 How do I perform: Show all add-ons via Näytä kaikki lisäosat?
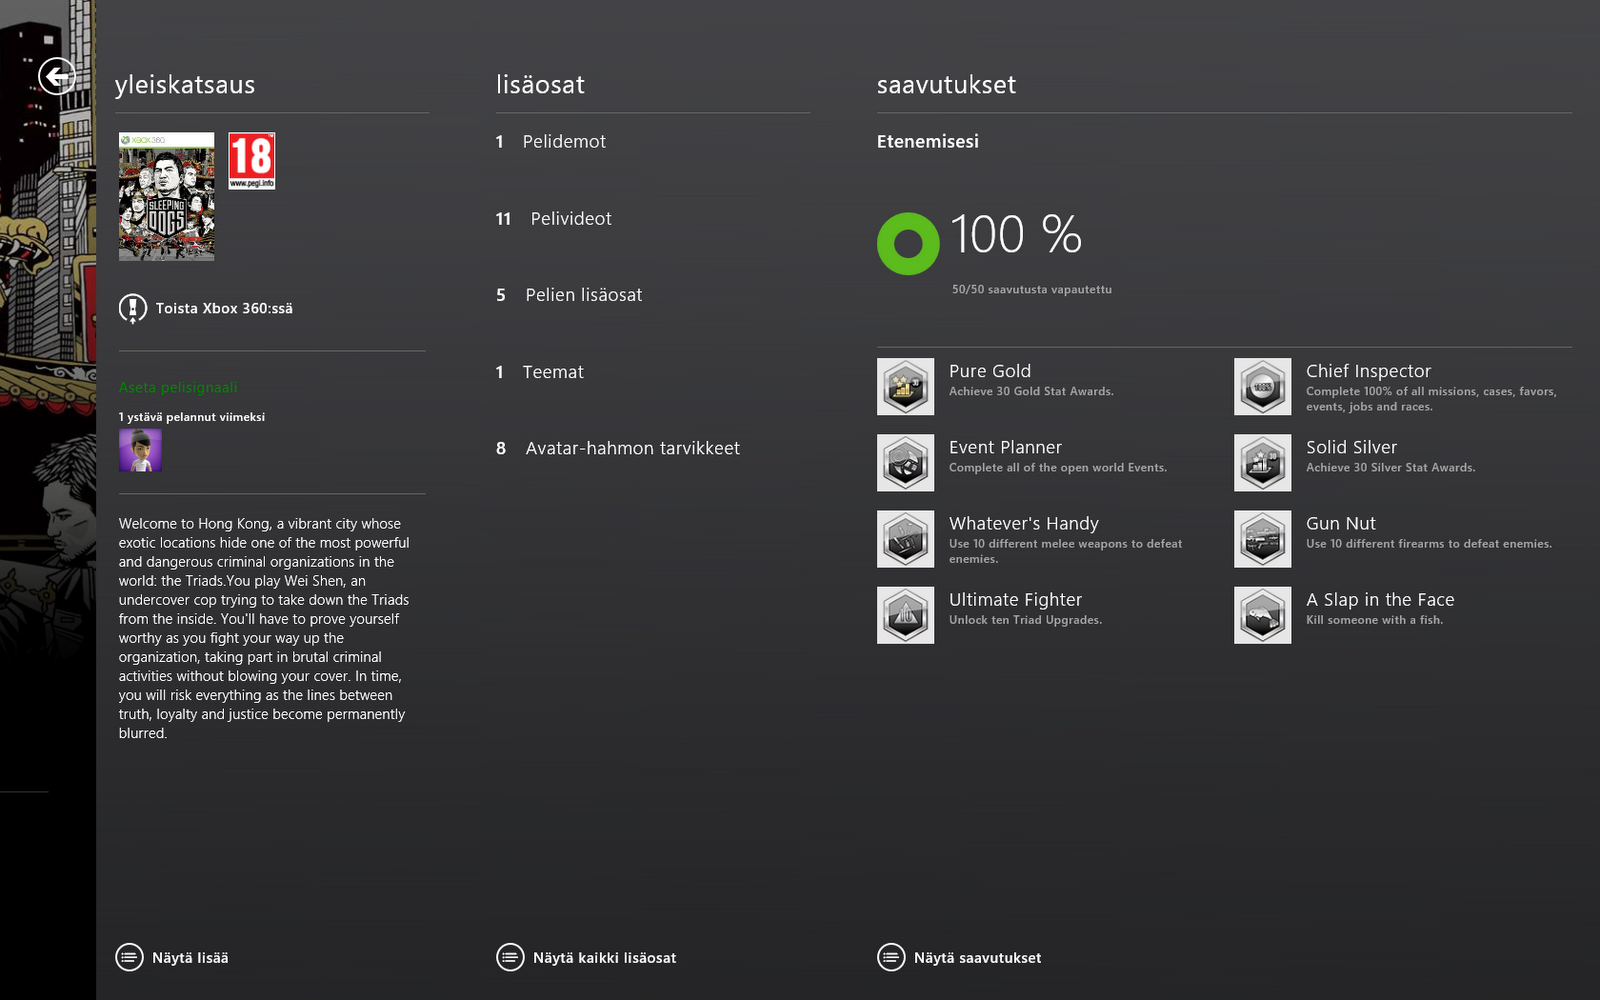(604, 958)
